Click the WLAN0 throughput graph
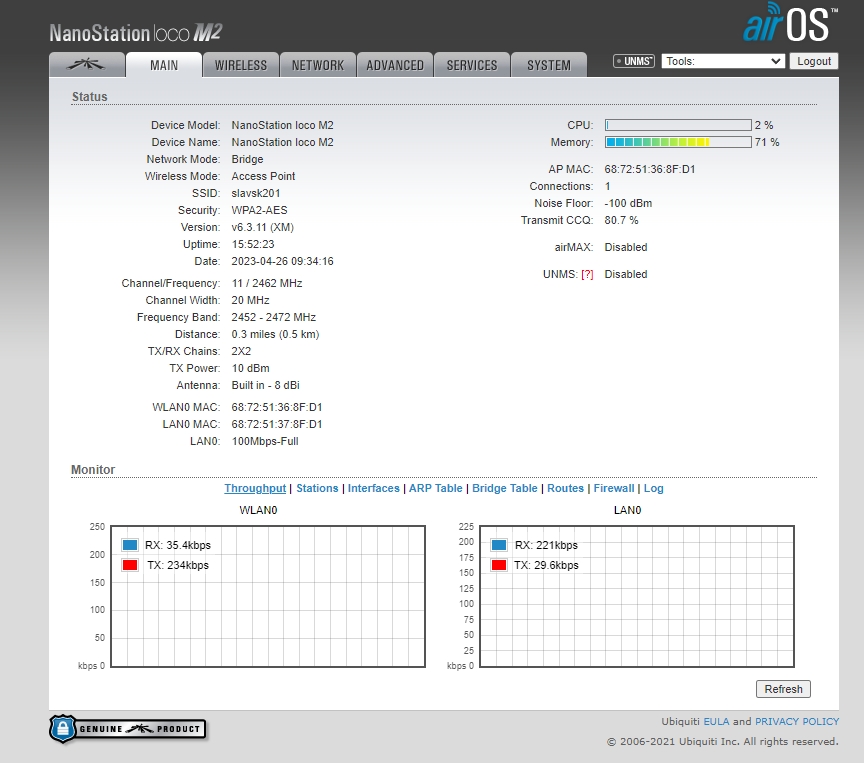 click(268, 597)
